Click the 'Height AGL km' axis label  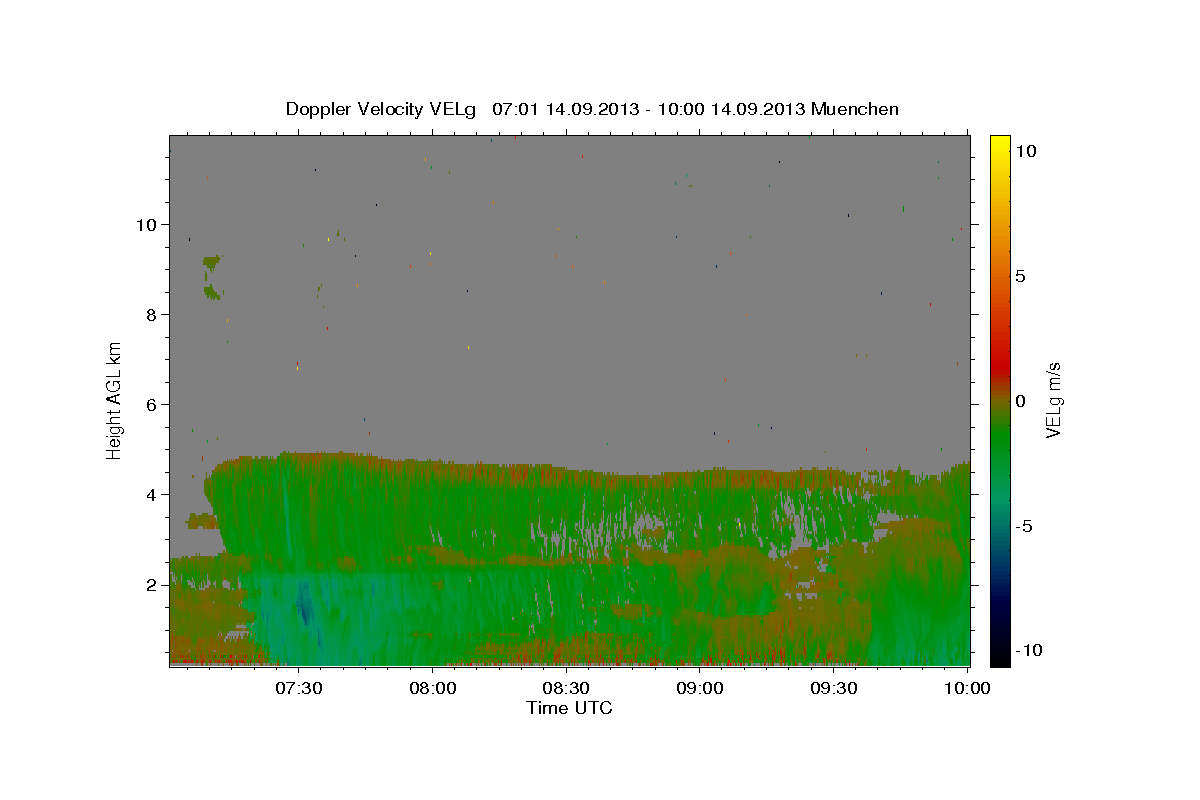coord(115,400)
